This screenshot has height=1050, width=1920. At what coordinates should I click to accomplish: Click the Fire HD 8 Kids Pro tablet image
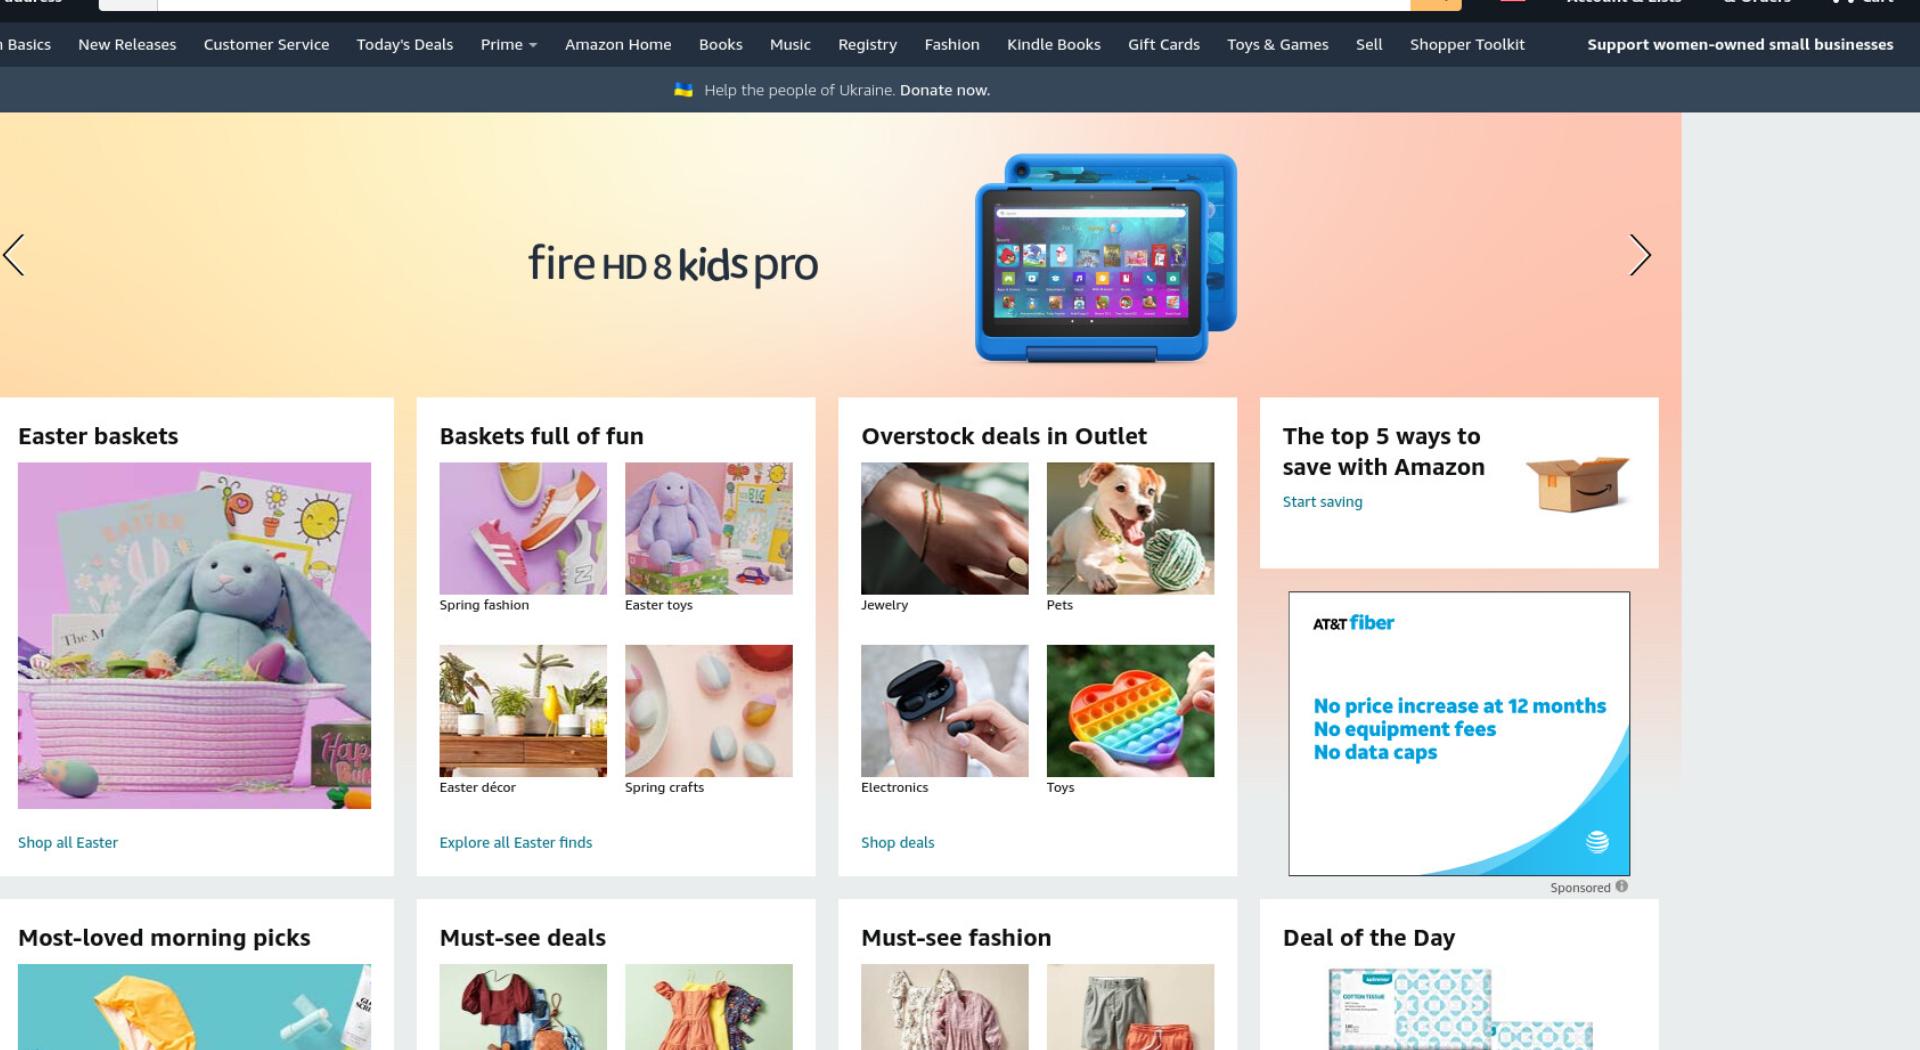tap(1106, 257)
